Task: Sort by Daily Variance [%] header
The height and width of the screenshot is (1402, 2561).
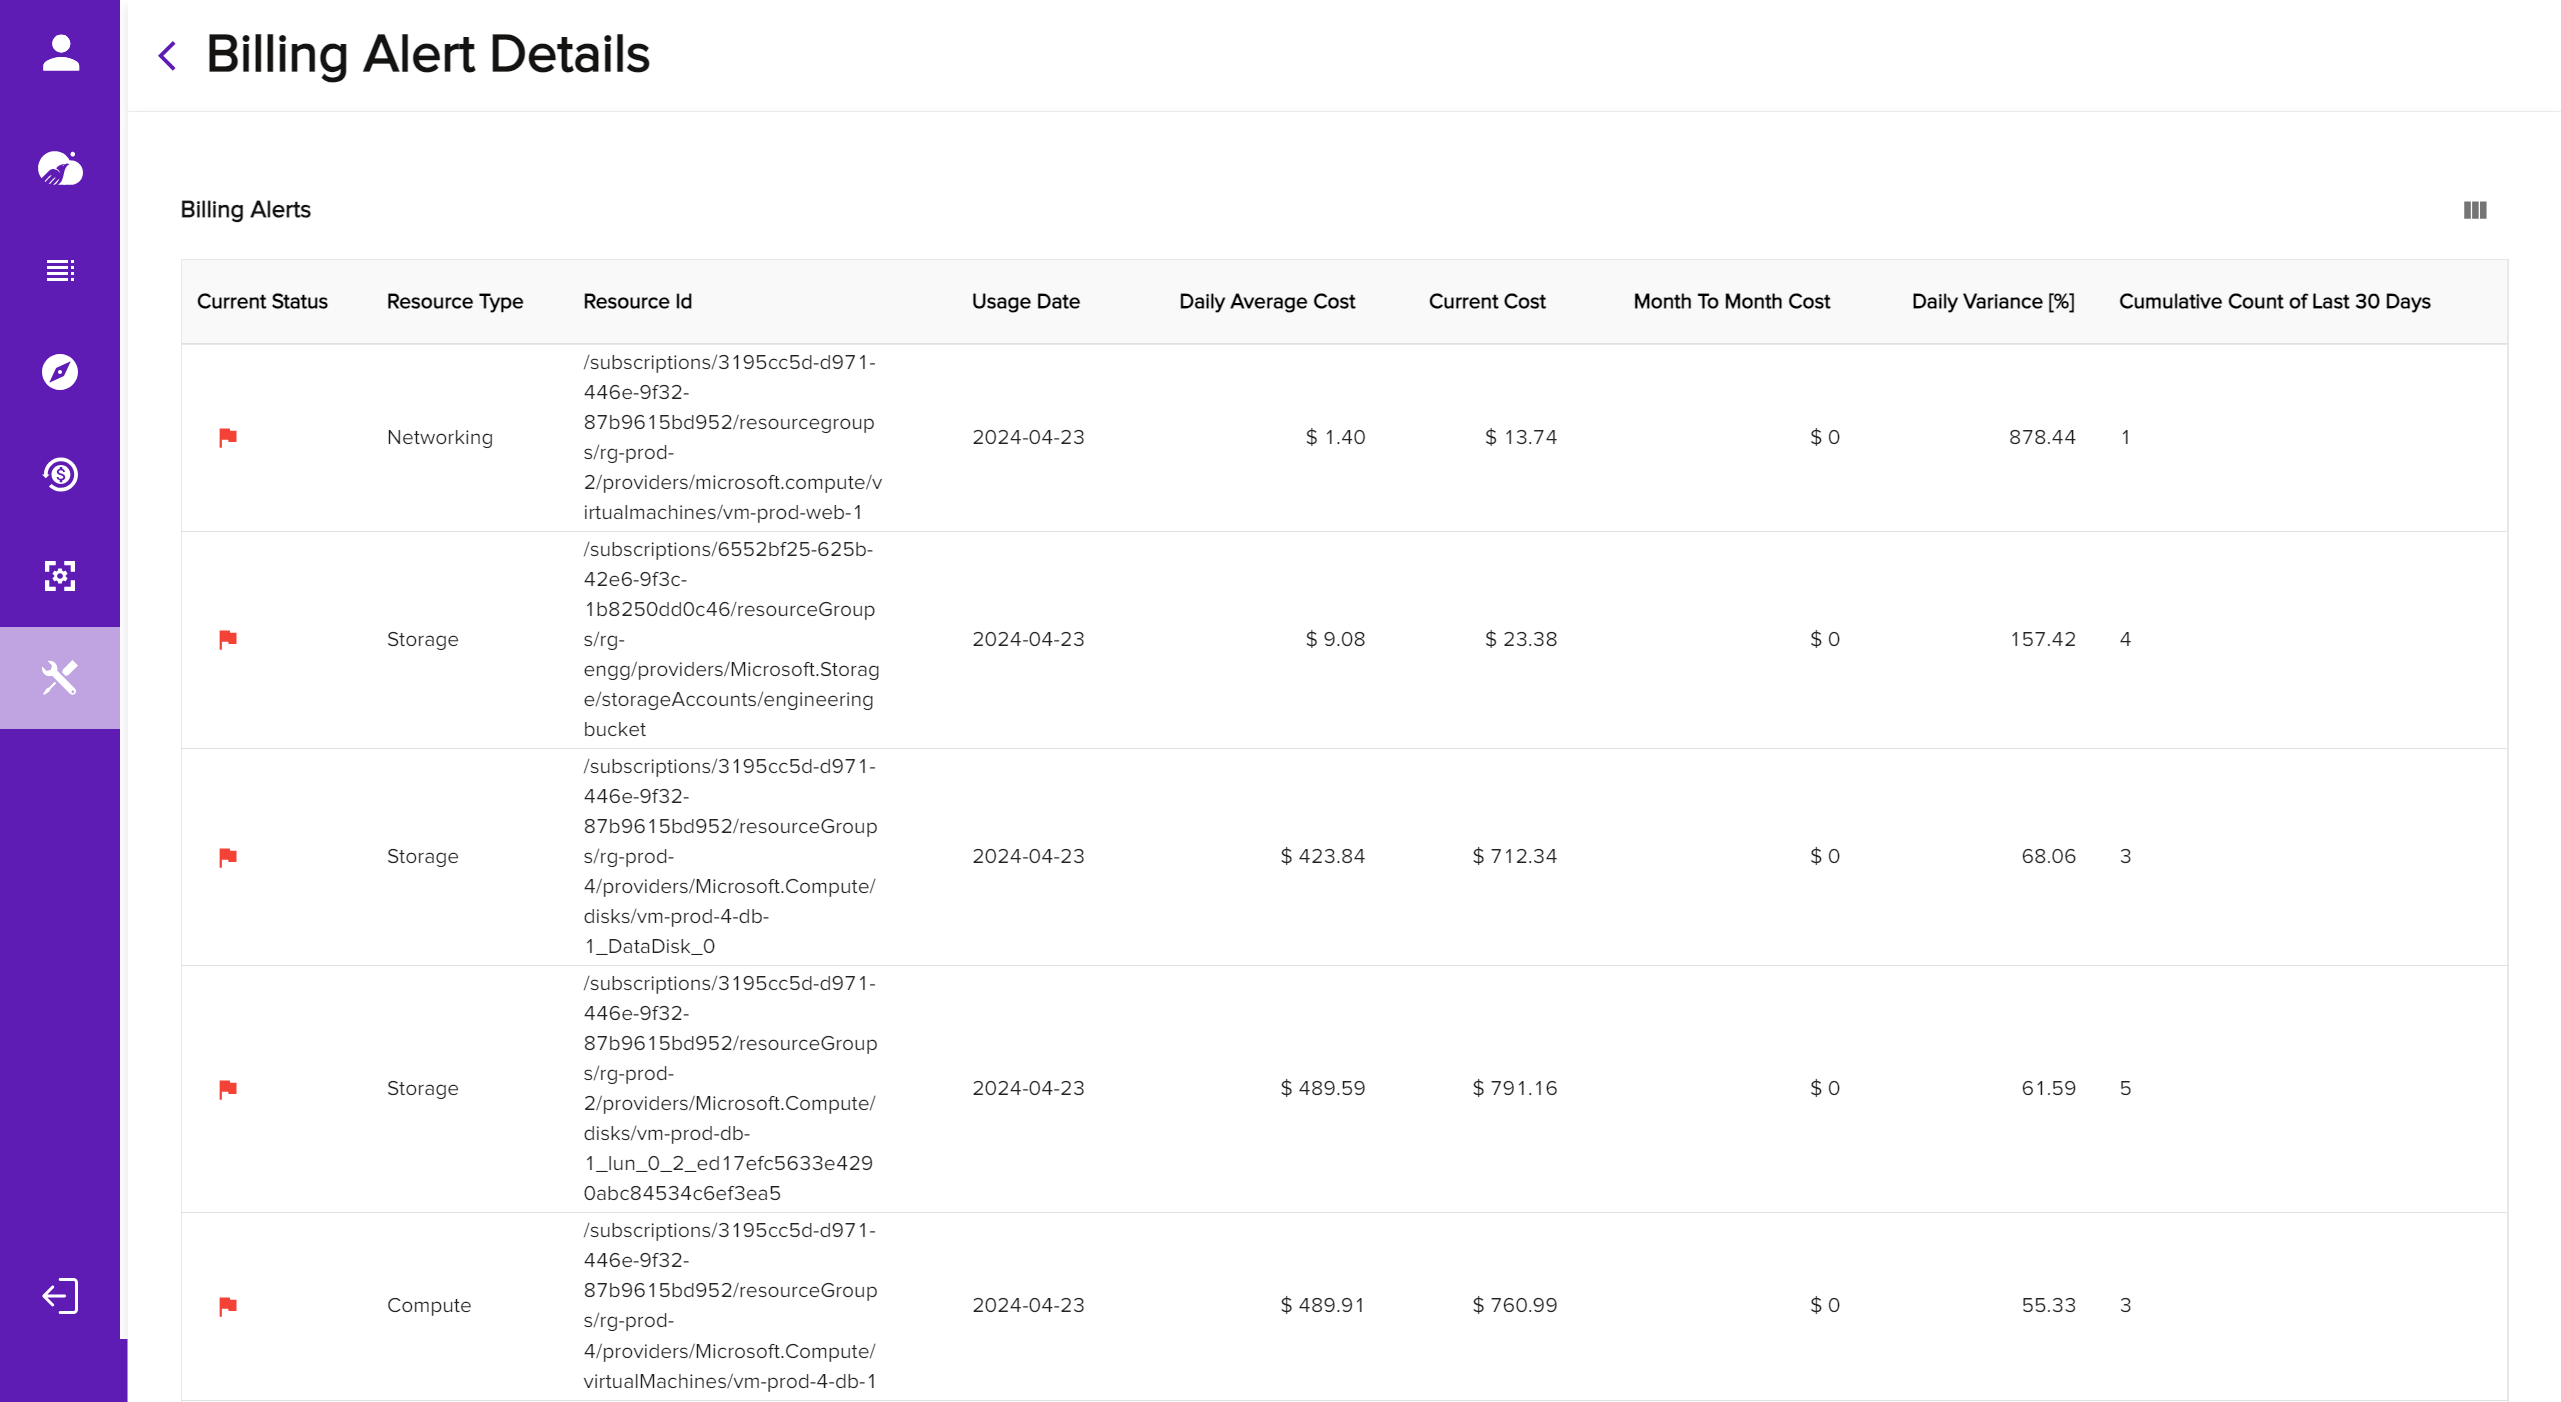Action: pyautogui.click(x=1992, y=301)
